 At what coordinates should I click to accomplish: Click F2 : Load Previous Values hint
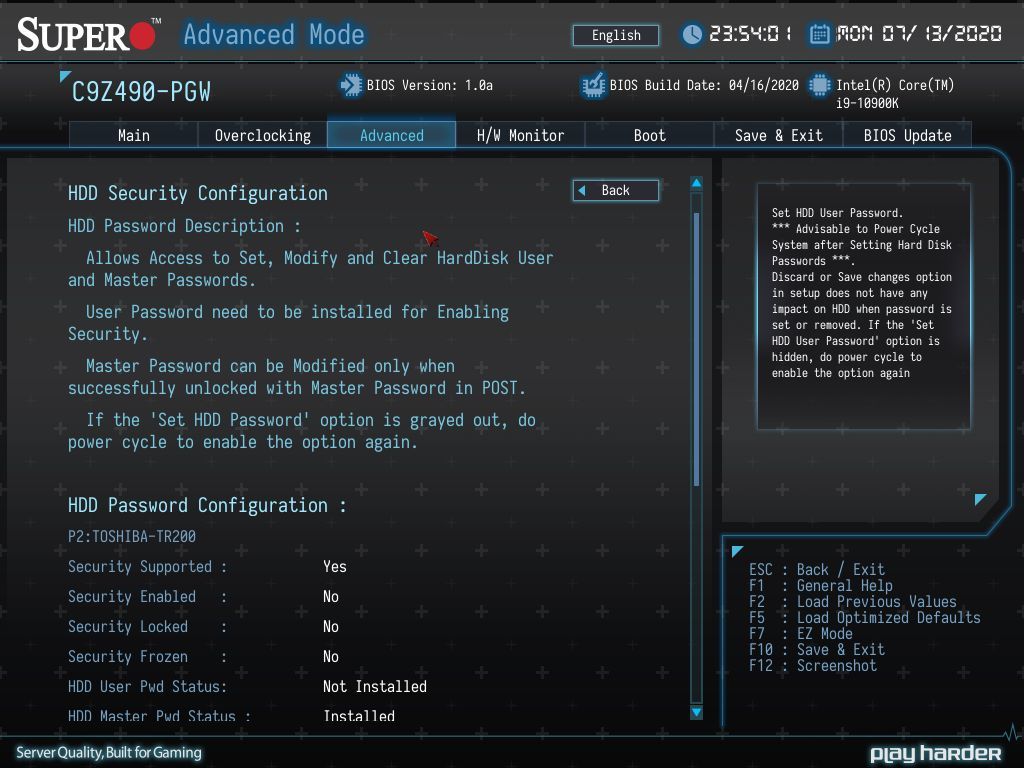coord(852,601)
